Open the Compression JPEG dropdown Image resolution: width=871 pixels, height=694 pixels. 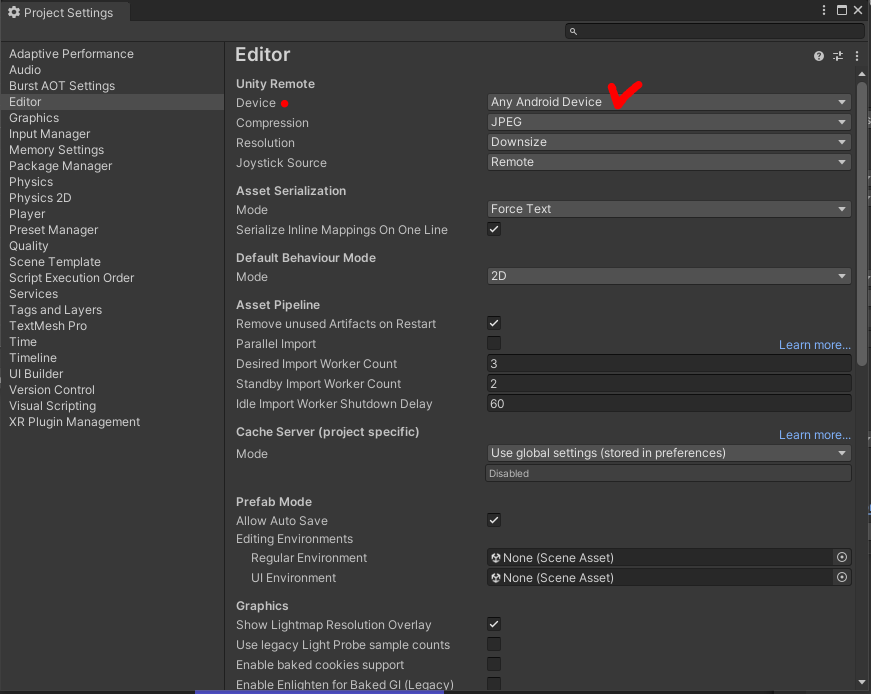click(669, 122)
